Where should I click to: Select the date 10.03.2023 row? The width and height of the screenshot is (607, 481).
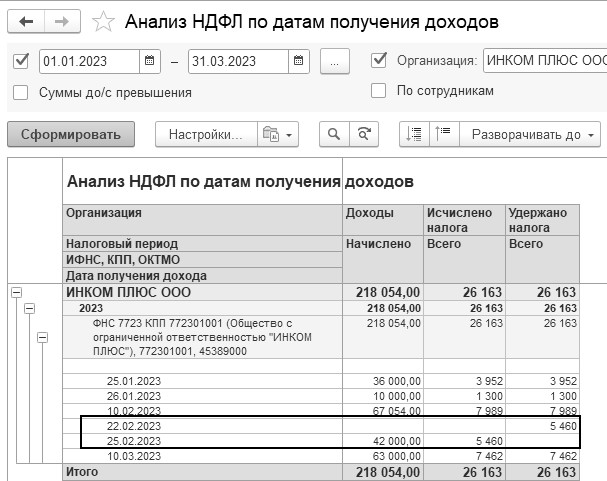point(134,456)
